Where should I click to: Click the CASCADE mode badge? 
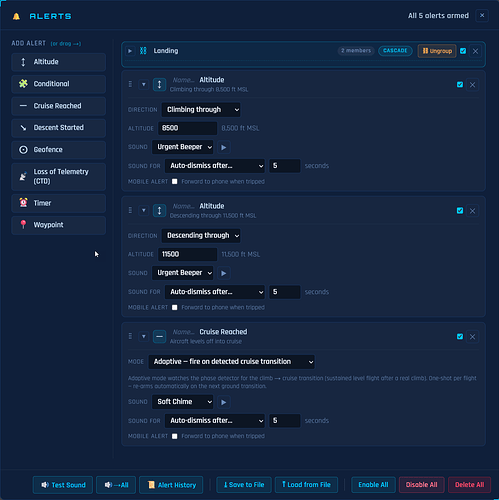pyautogui.click(x=395, y=51)
